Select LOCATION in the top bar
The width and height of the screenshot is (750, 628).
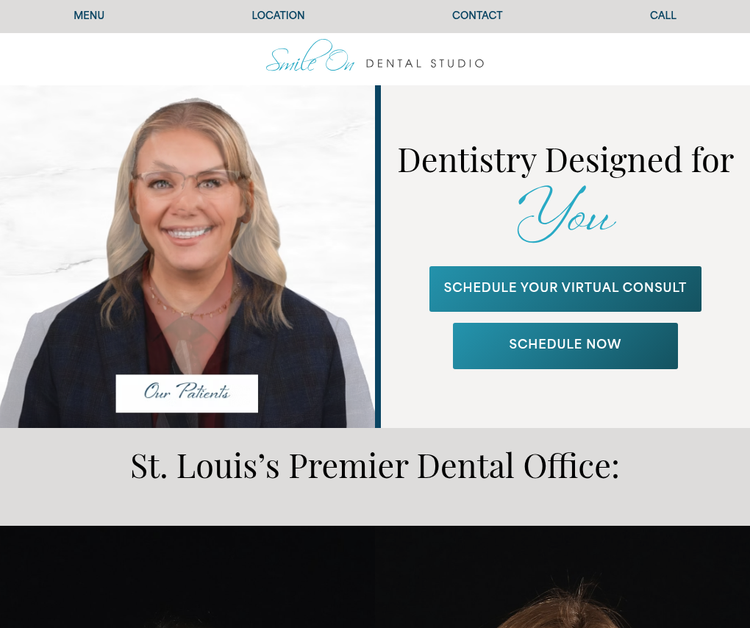(278, 15)
